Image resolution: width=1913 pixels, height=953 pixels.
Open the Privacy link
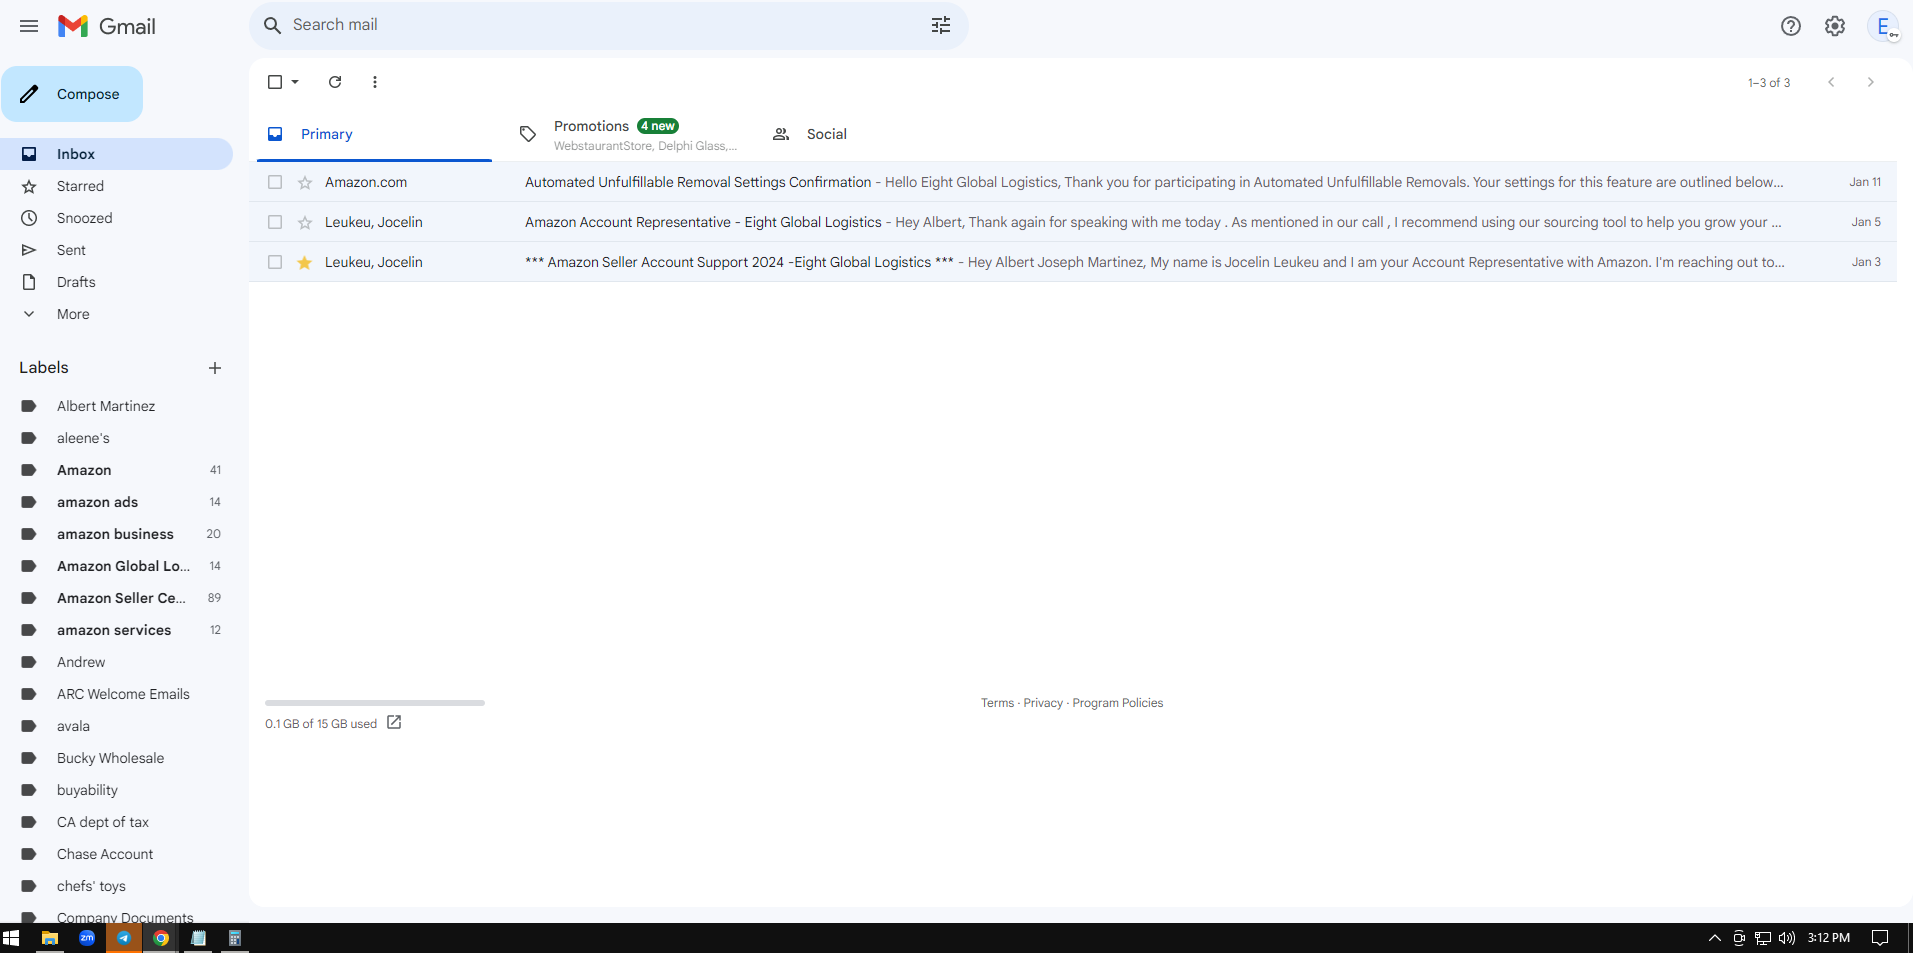pyautogui.click(x=1043, y=703)
